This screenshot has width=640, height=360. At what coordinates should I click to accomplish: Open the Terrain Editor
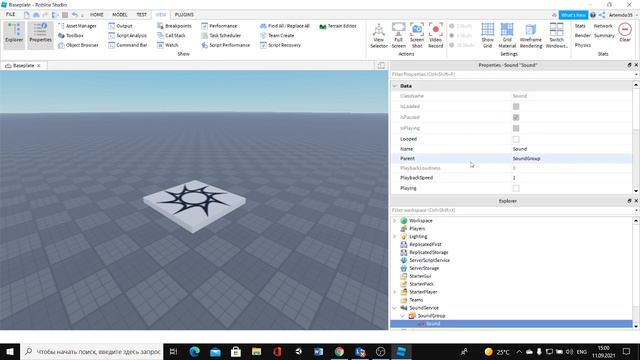click(338, 26)
